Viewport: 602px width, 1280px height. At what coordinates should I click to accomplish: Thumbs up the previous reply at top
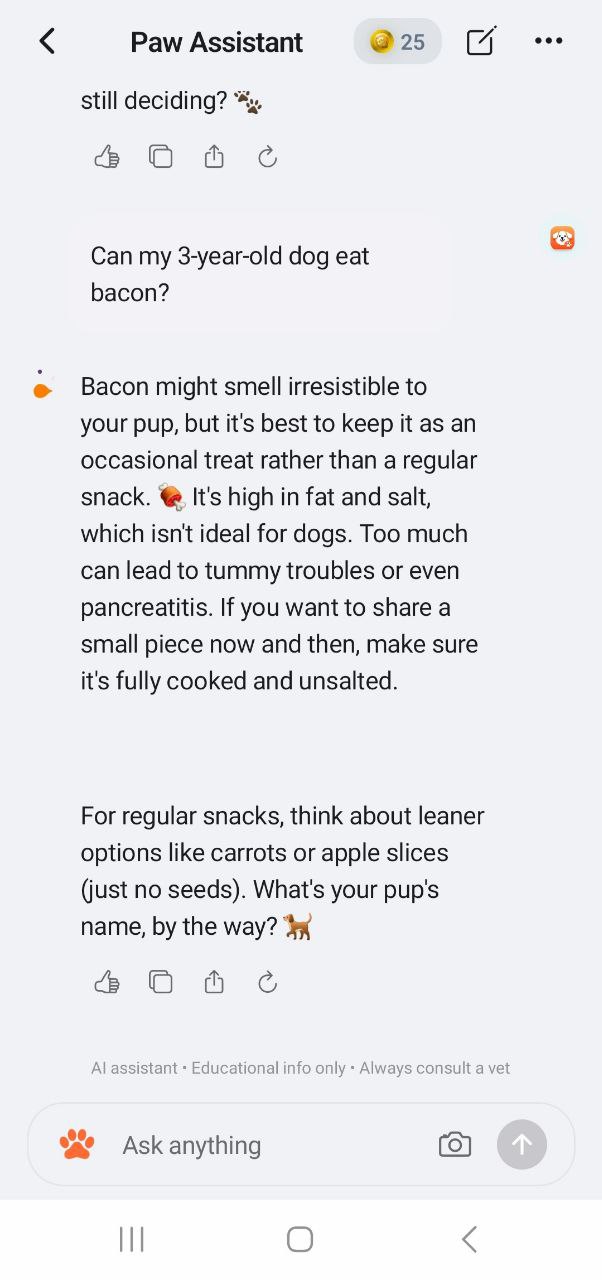[x=107, y=157]
